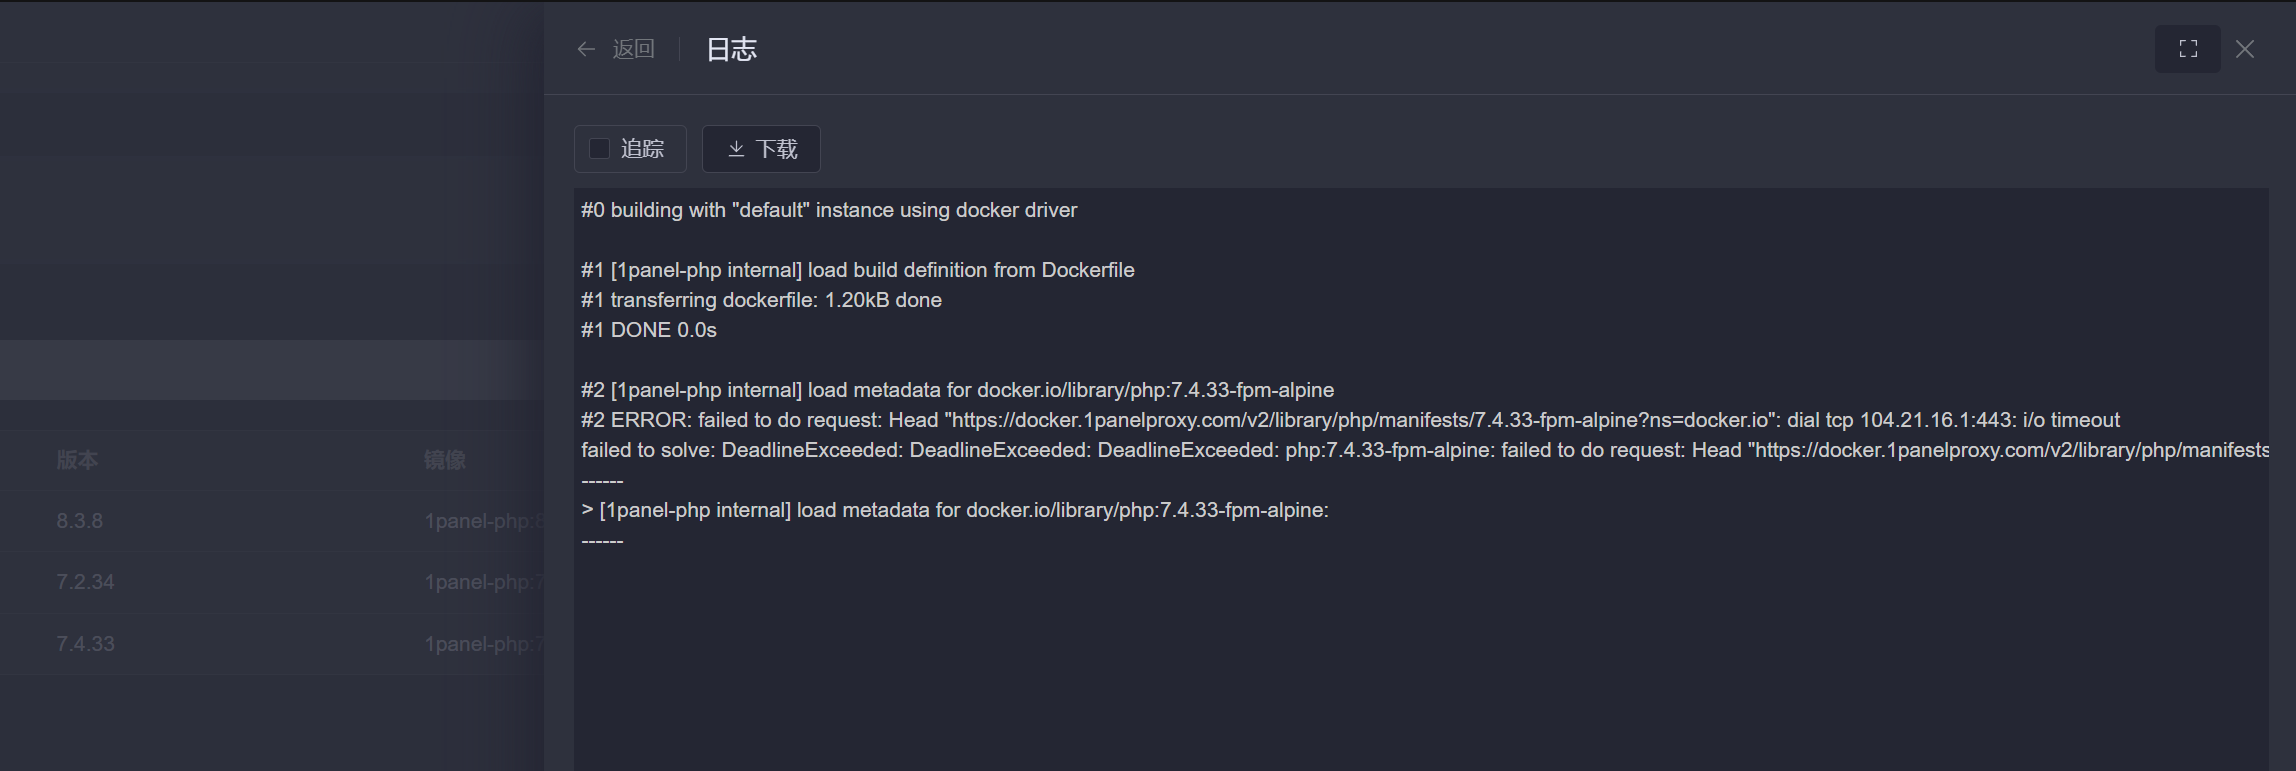This screenshot has width=2296, height=771.
Task: Click the 追踪 label text
Action: 642,149
